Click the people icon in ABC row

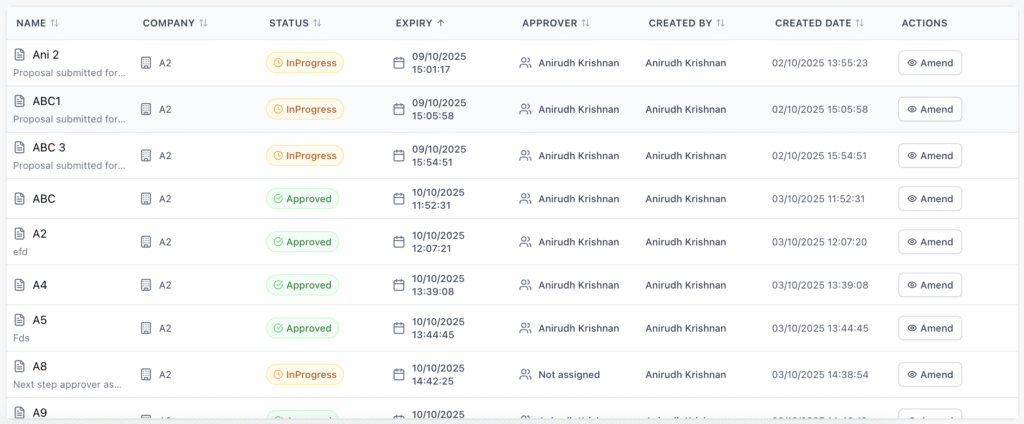tap(525, 199)
